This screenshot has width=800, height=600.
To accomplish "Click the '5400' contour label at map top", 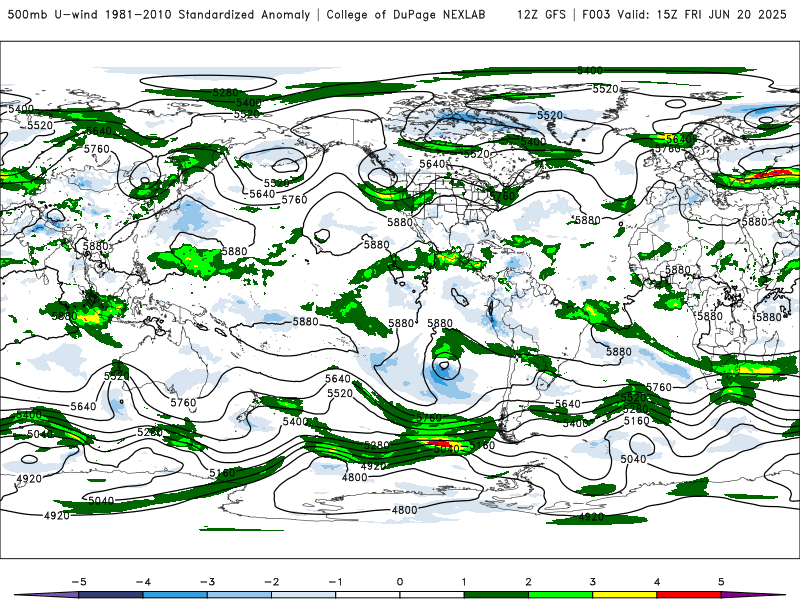I will coord(590,70).
